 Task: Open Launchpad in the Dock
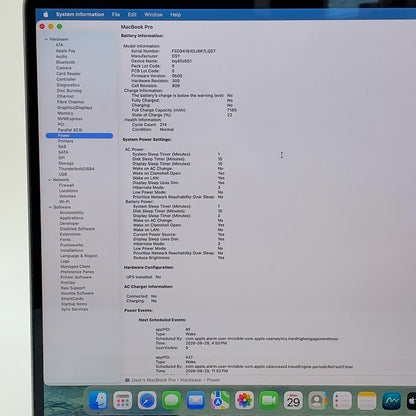122,400
